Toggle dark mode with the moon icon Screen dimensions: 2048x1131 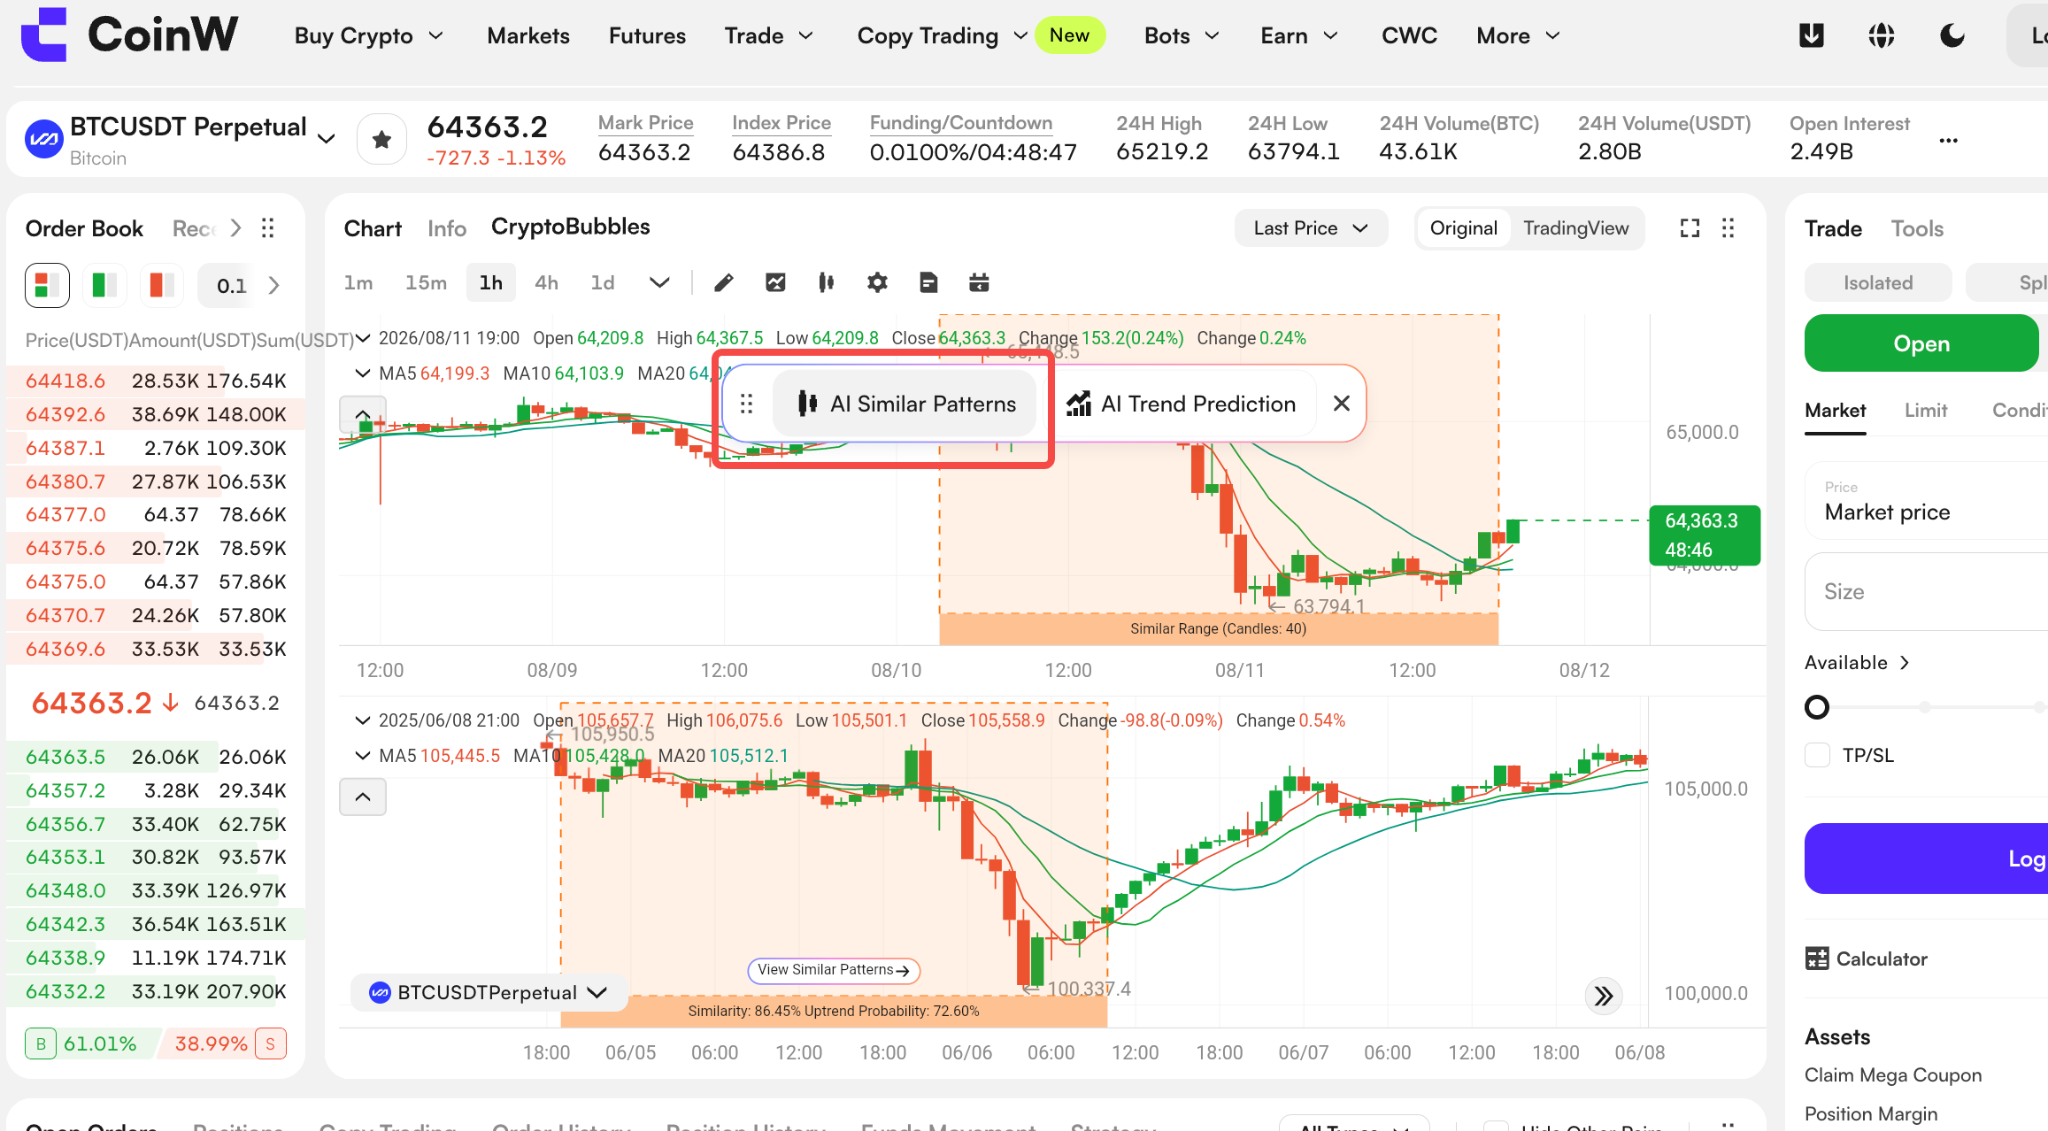1952,36
